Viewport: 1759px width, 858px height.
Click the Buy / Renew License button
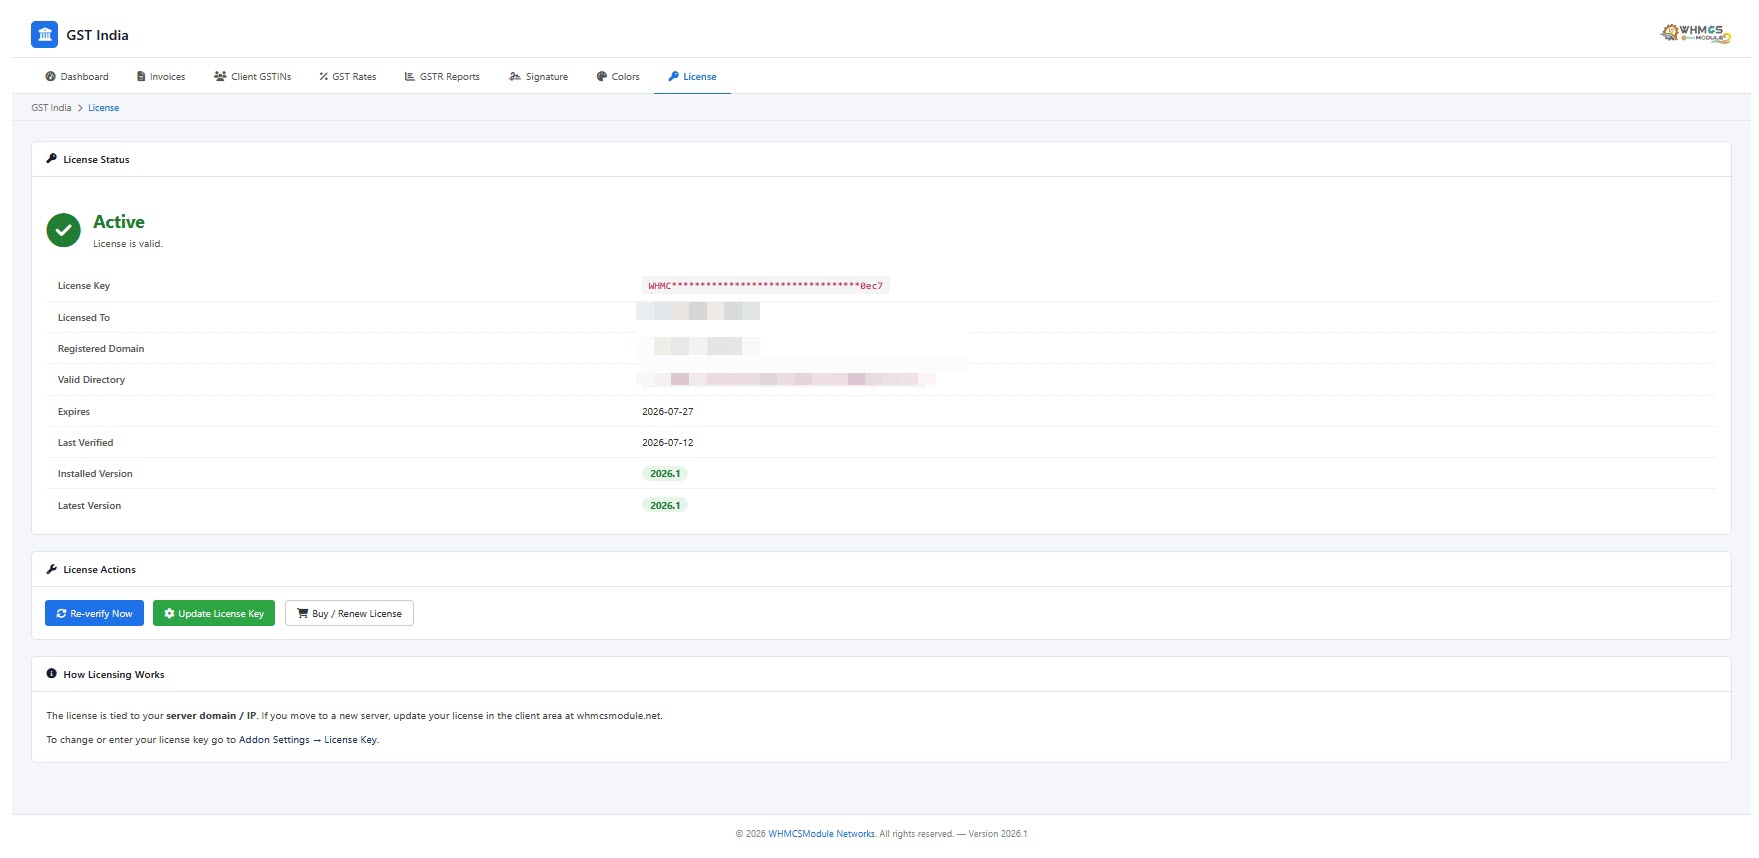[349, 613]
